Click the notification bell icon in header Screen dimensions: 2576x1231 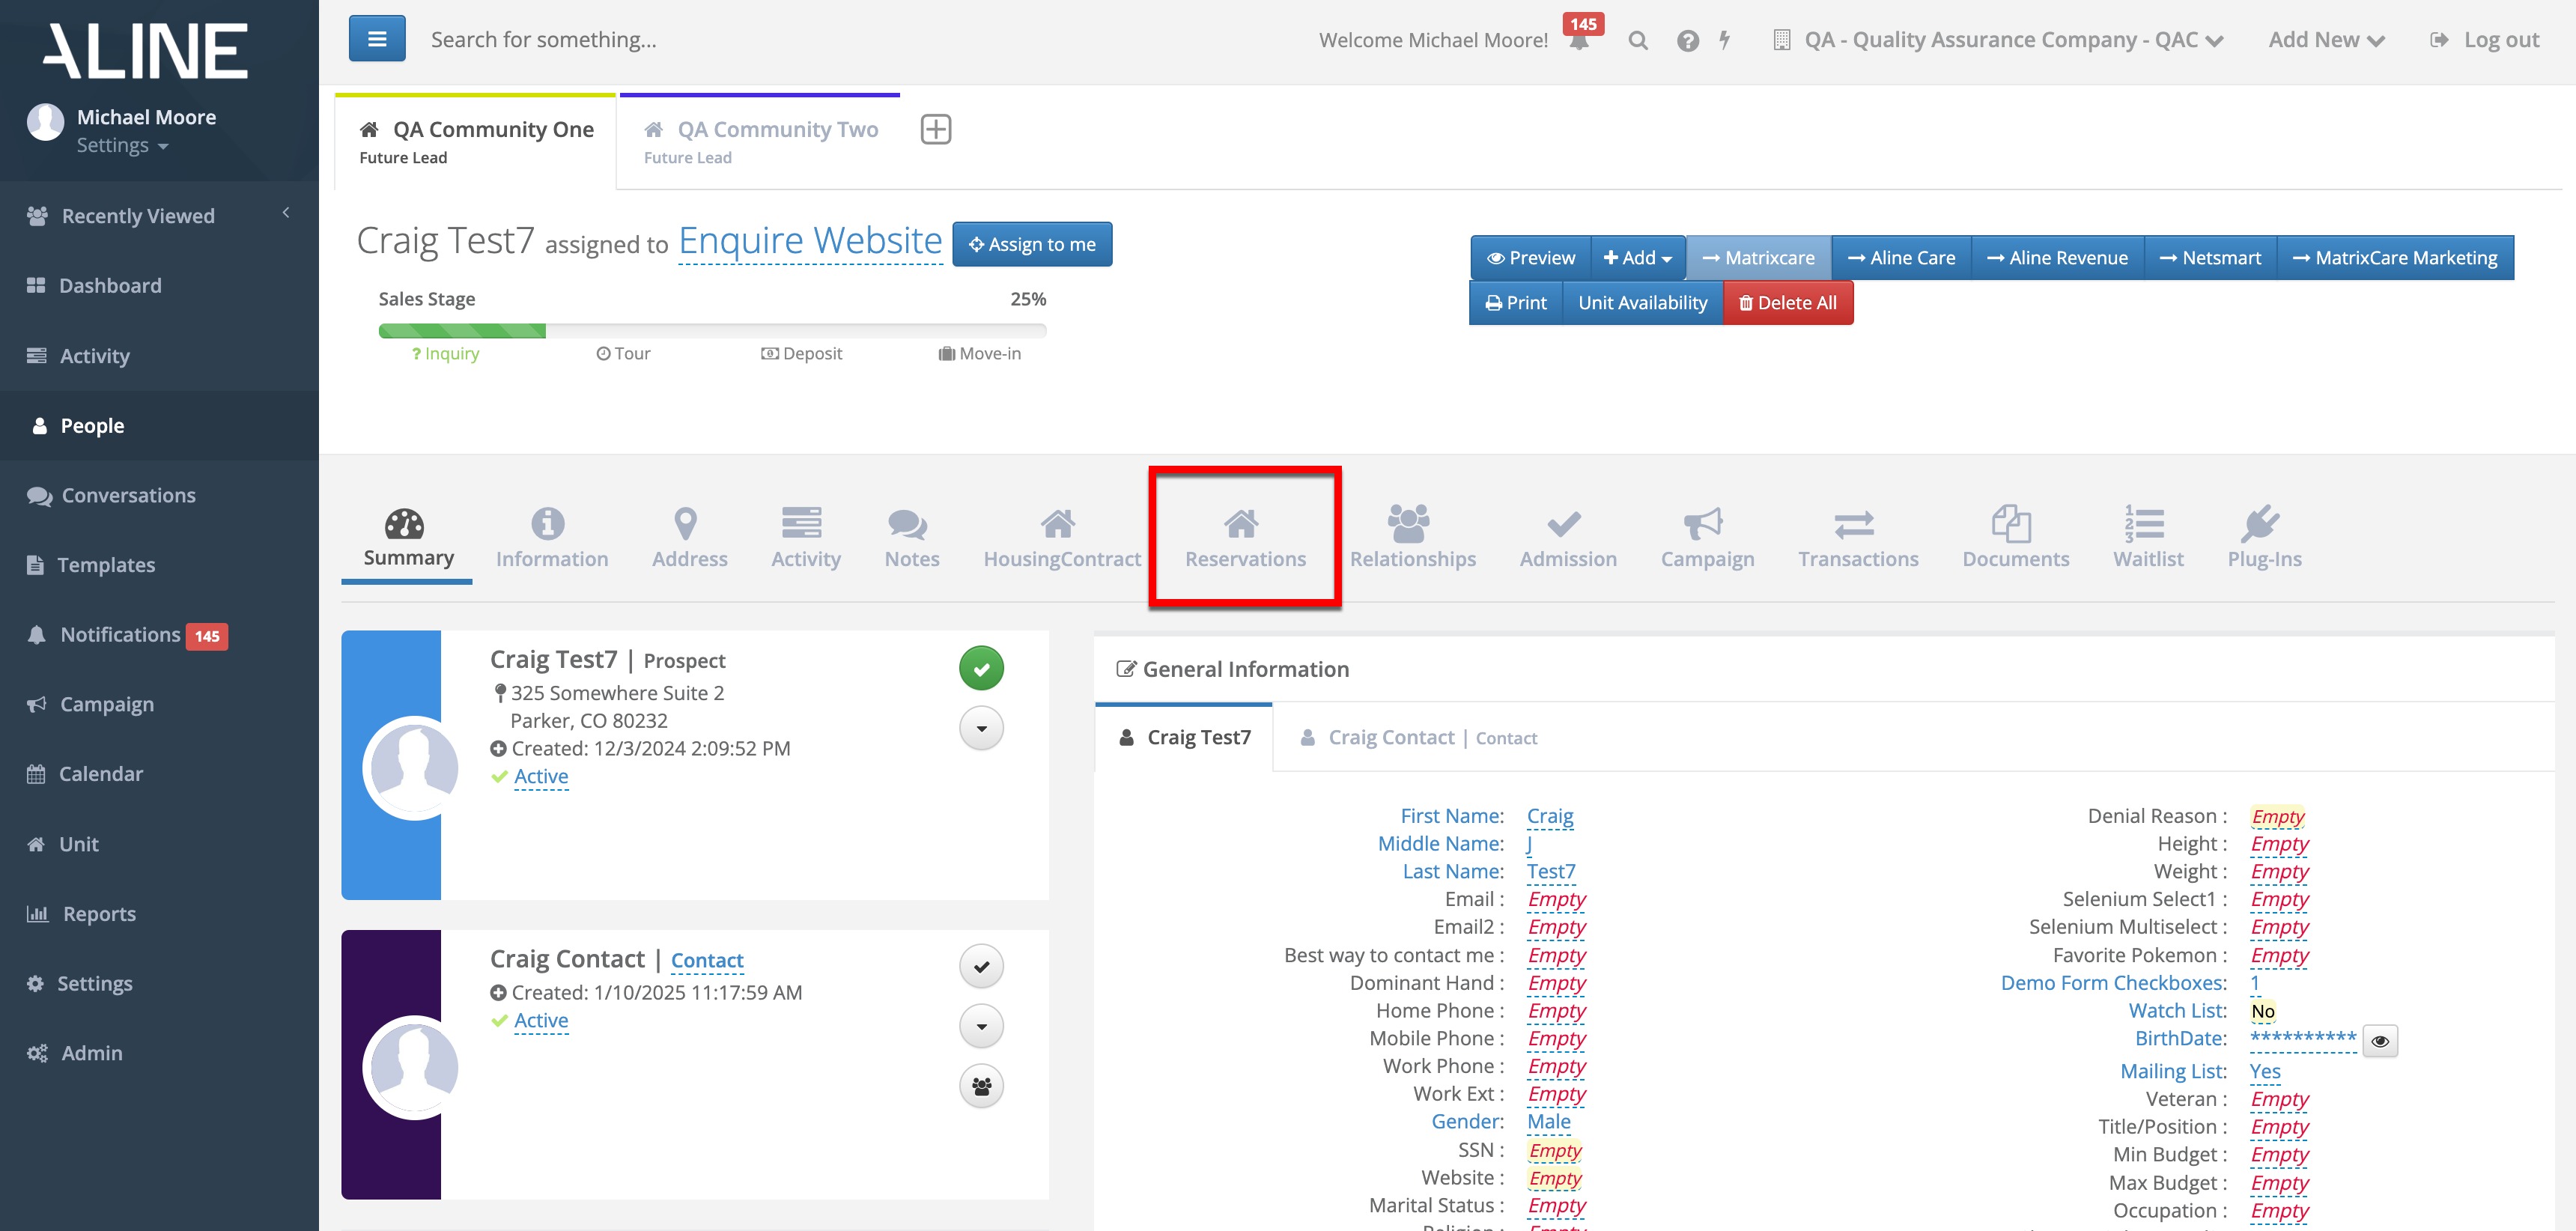click(x=1579, y=41)
